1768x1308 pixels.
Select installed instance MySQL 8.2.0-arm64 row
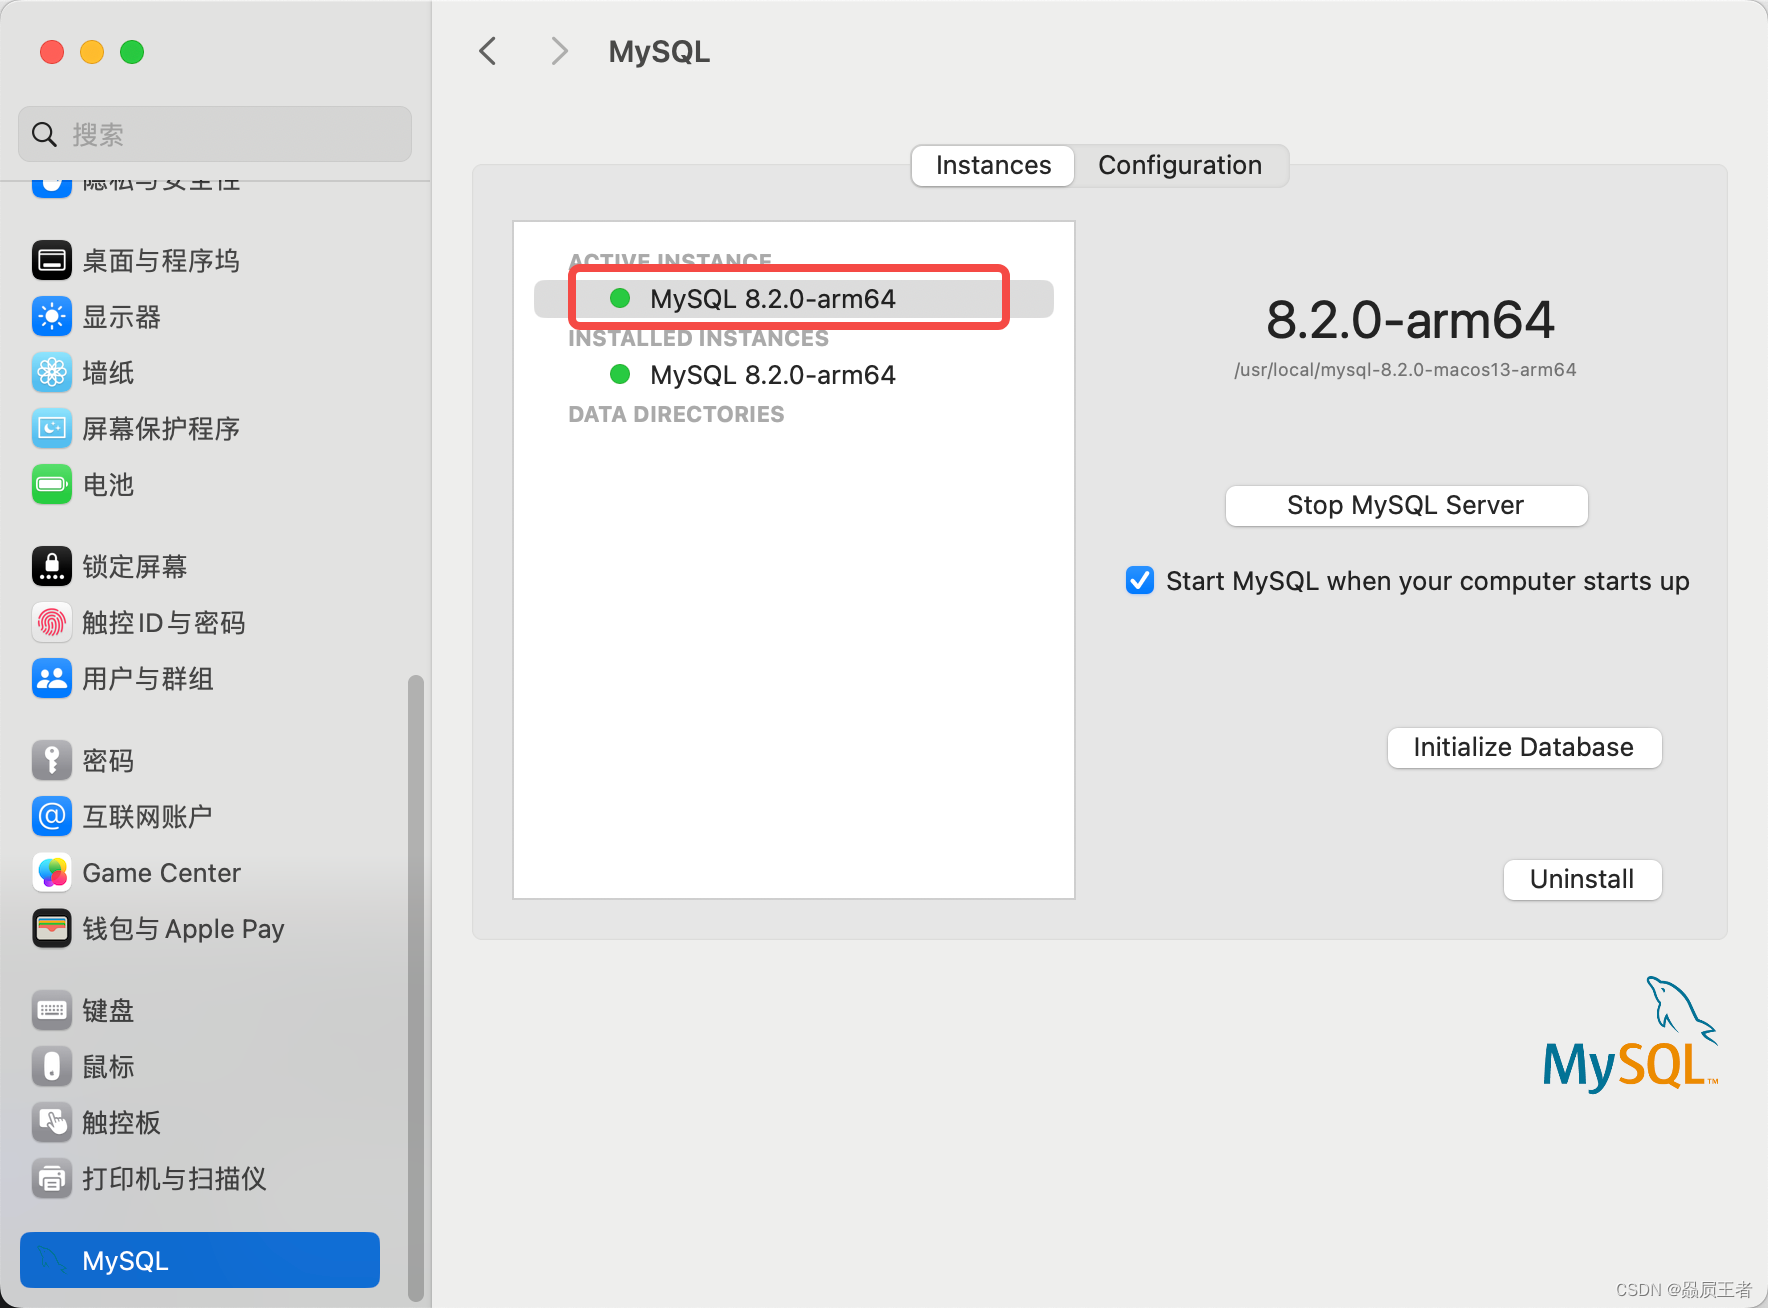tap(794, 375)
